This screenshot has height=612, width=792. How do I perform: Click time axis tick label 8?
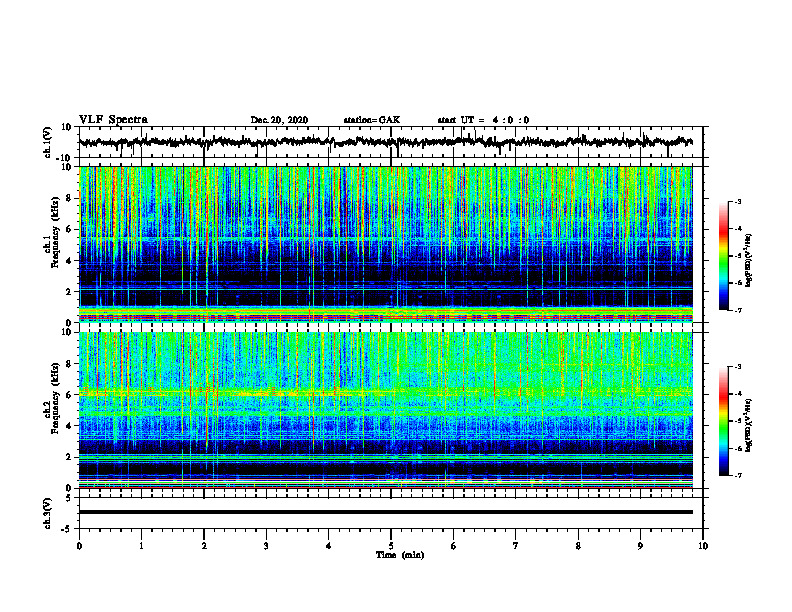[x=578, y=546]
